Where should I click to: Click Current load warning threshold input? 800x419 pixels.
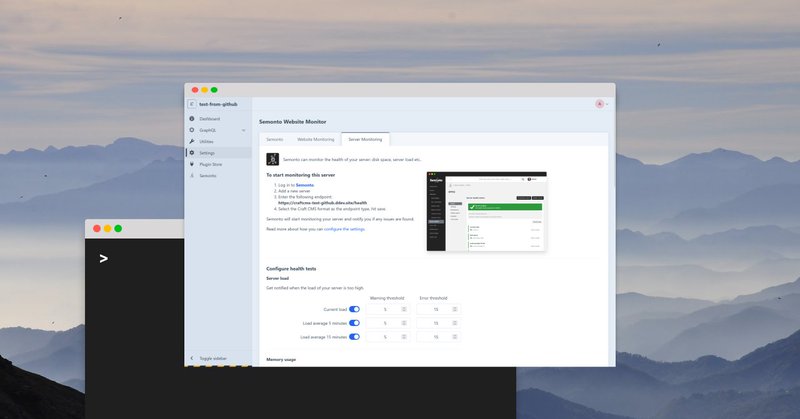click(387, 309)
